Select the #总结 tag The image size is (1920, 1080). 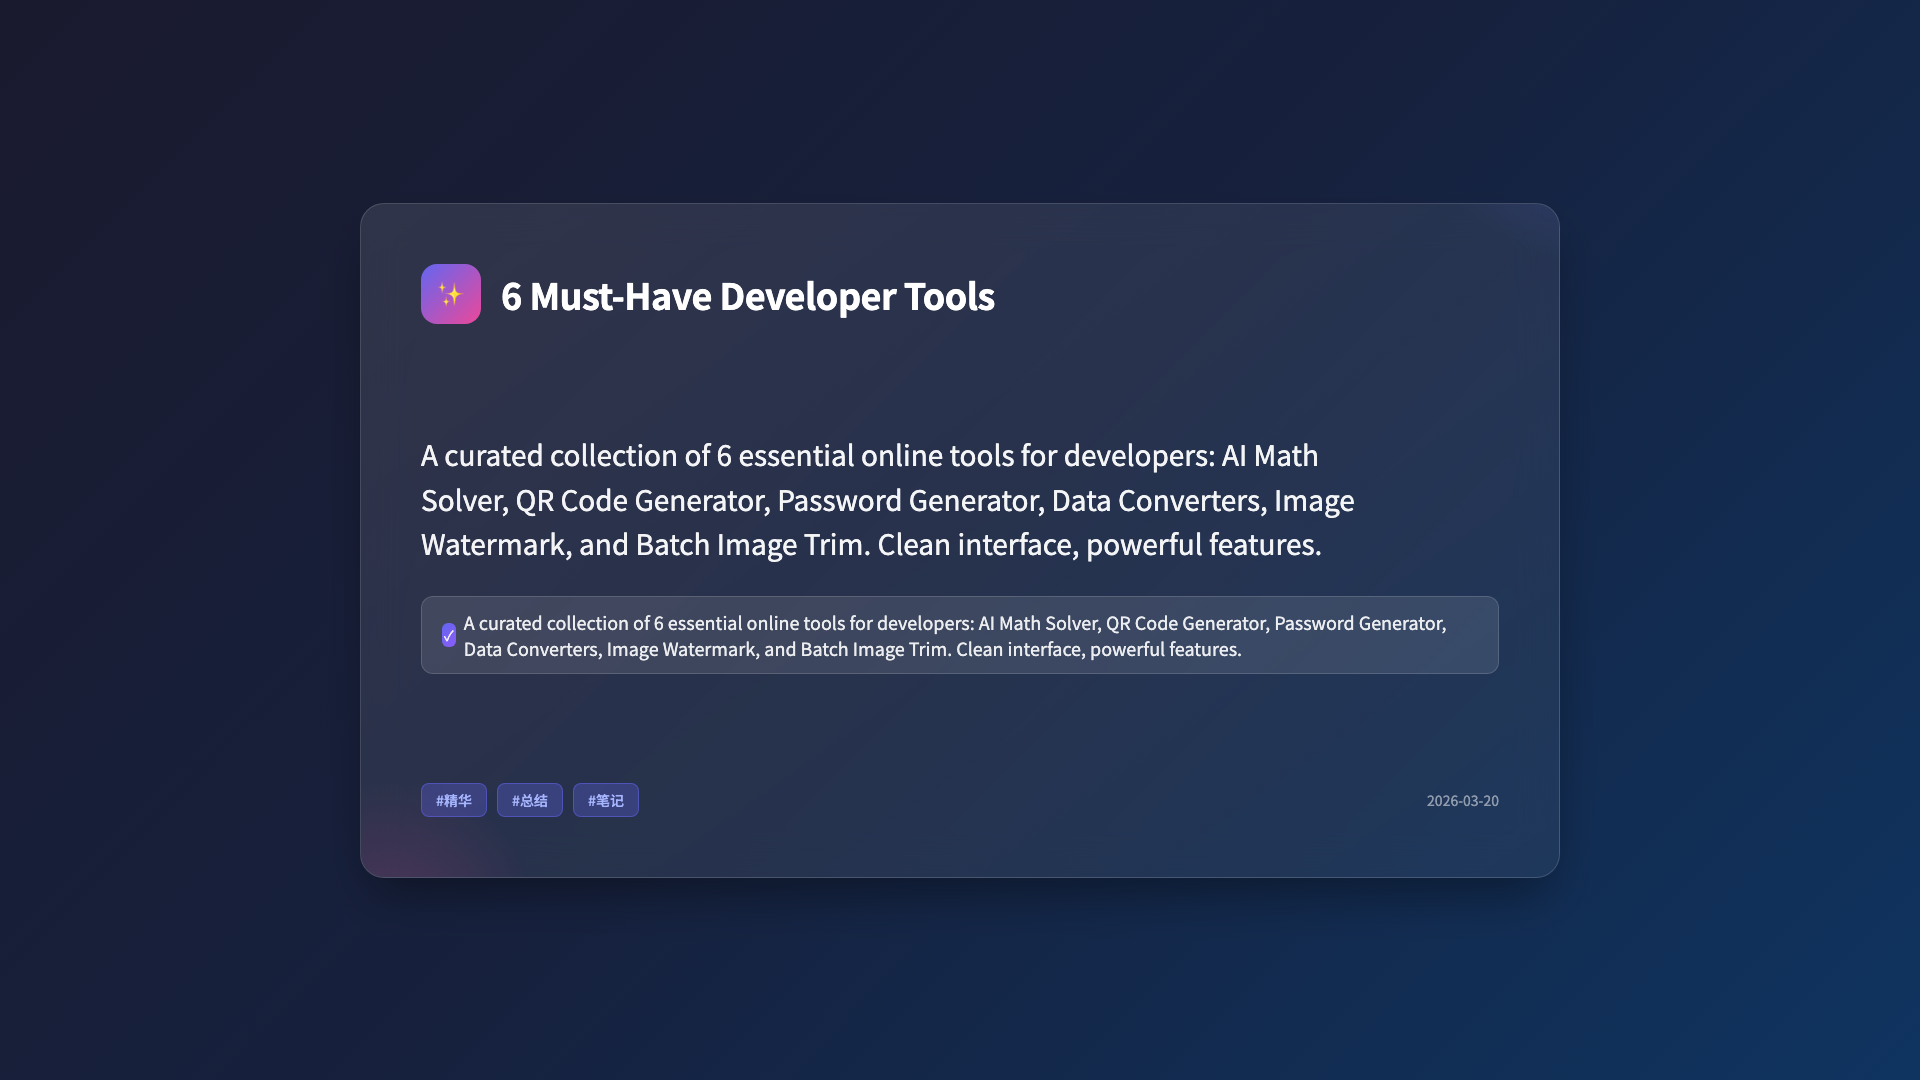click(x=530, y=800)
